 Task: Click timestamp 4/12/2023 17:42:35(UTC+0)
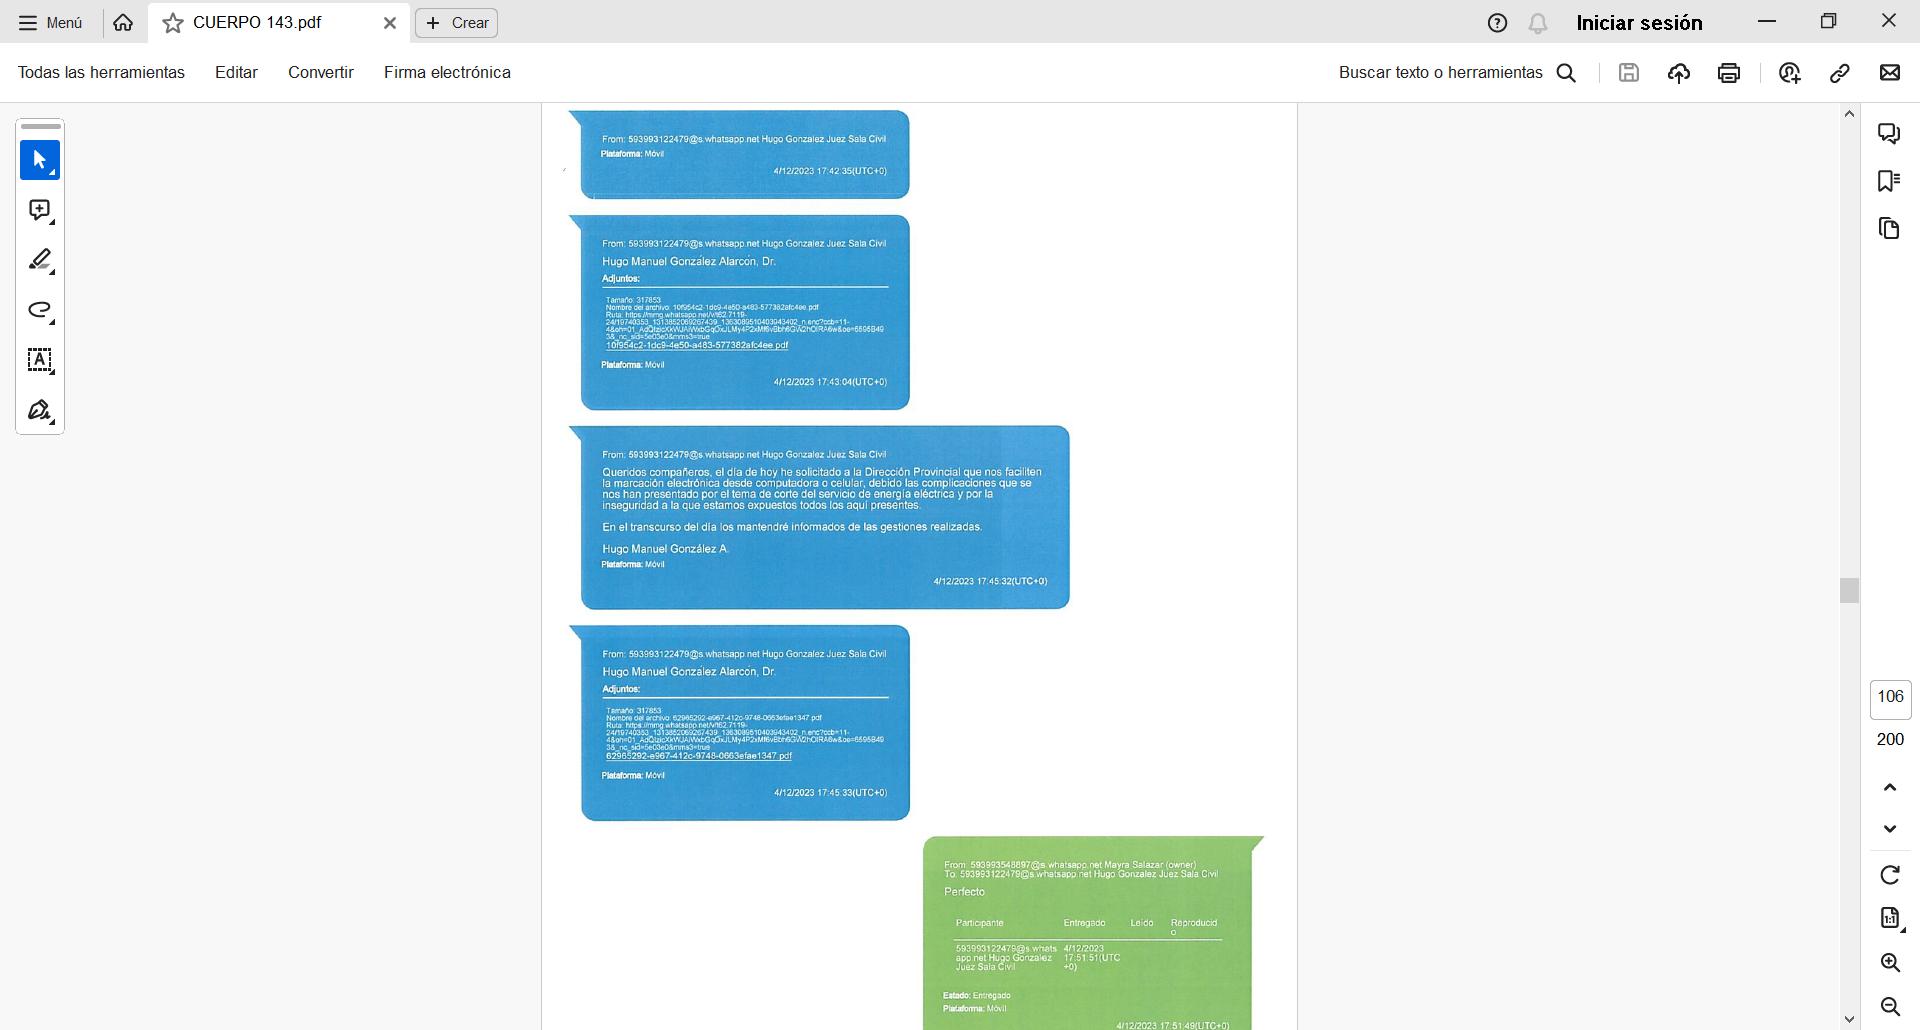pos(830,171)
